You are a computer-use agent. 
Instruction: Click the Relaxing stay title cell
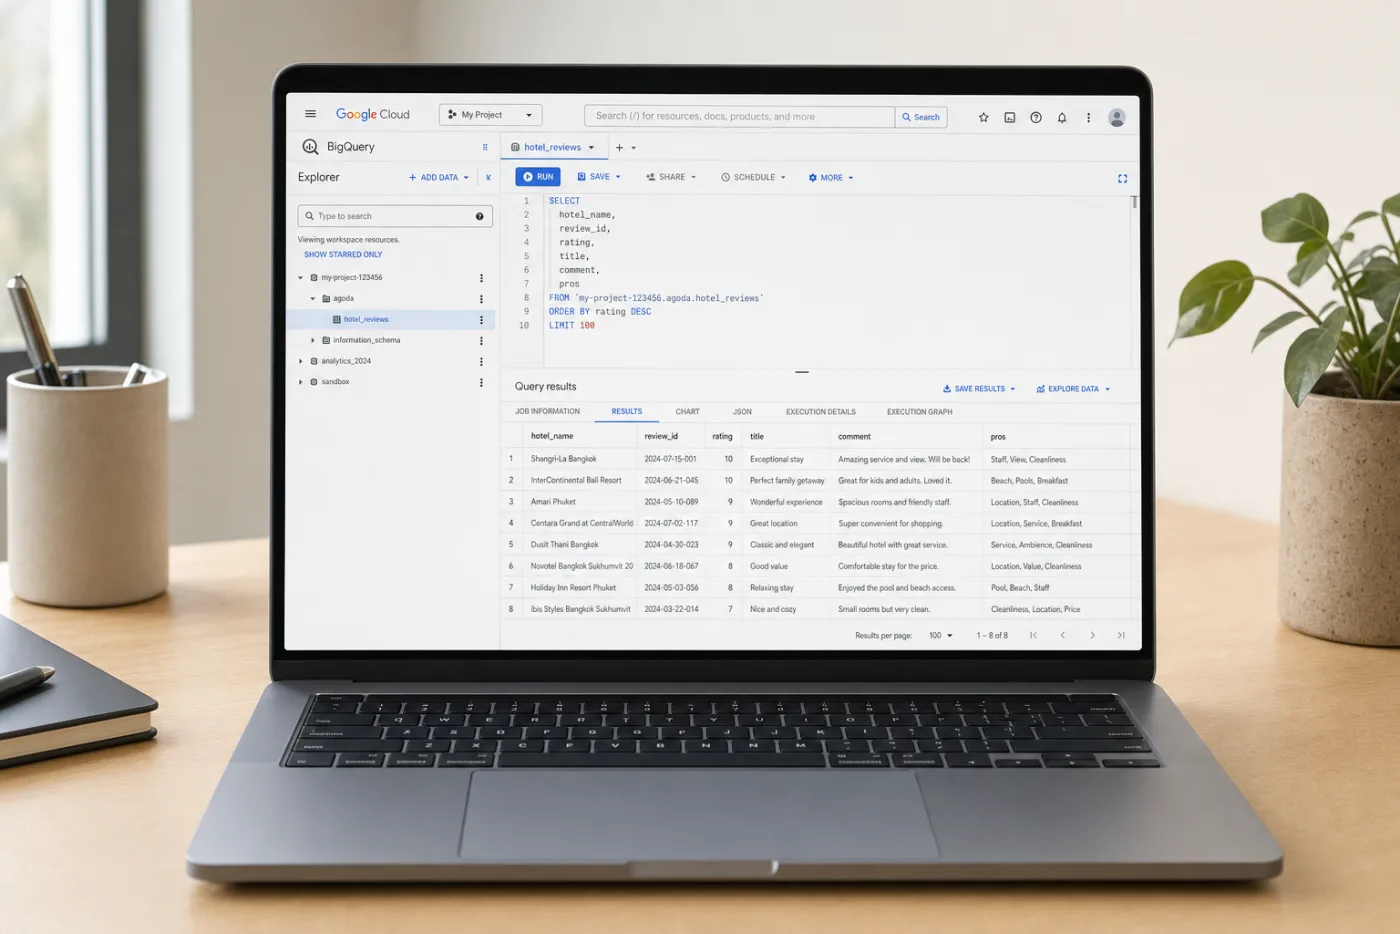[x=772, y=588]
